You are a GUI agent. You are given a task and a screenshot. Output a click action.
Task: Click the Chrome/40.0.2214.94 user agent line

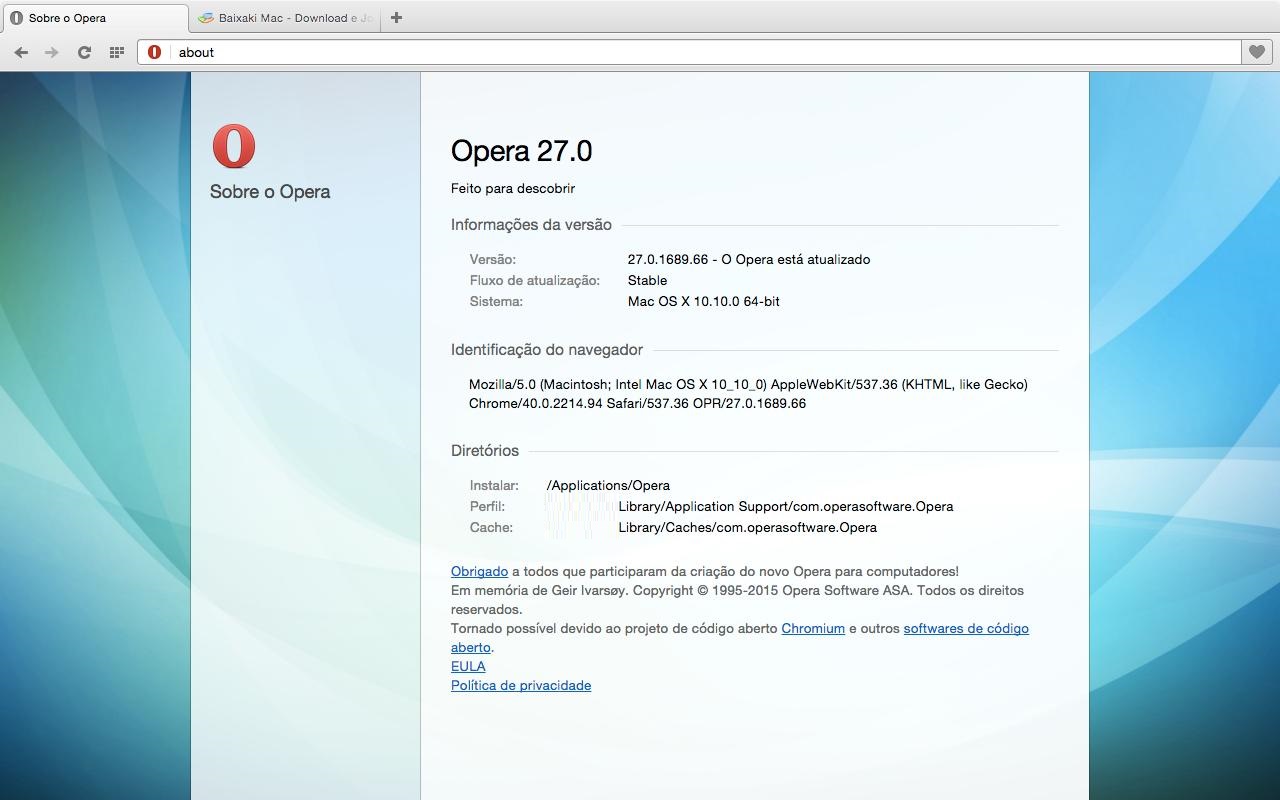click(637, 403)
